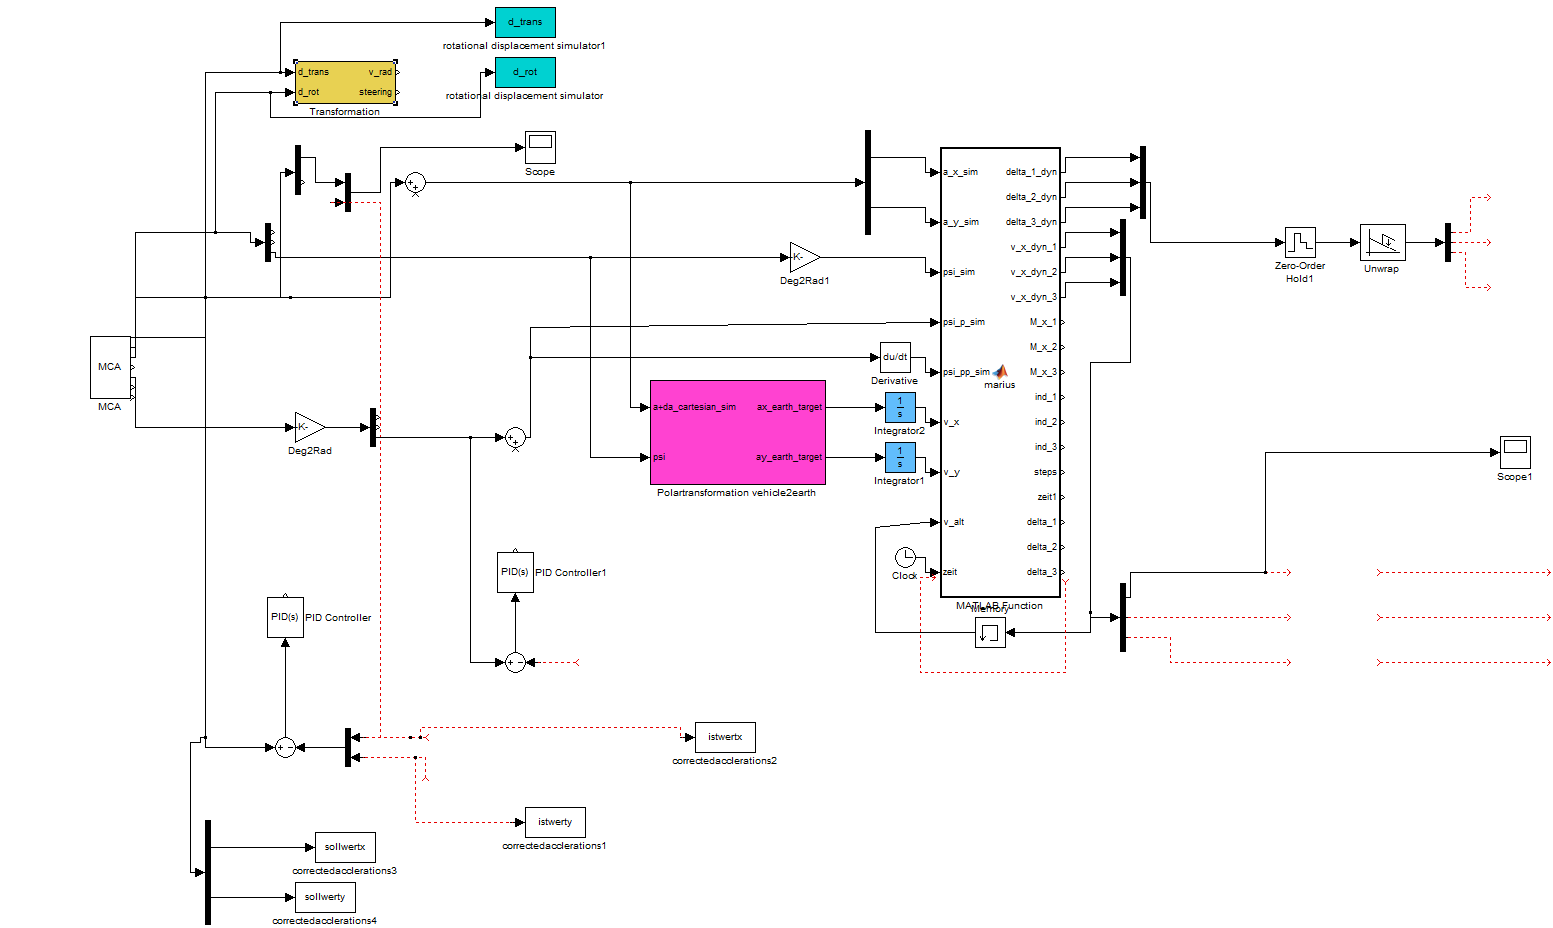
Task: Click the Unwrap block
Action: [1382, 242]
